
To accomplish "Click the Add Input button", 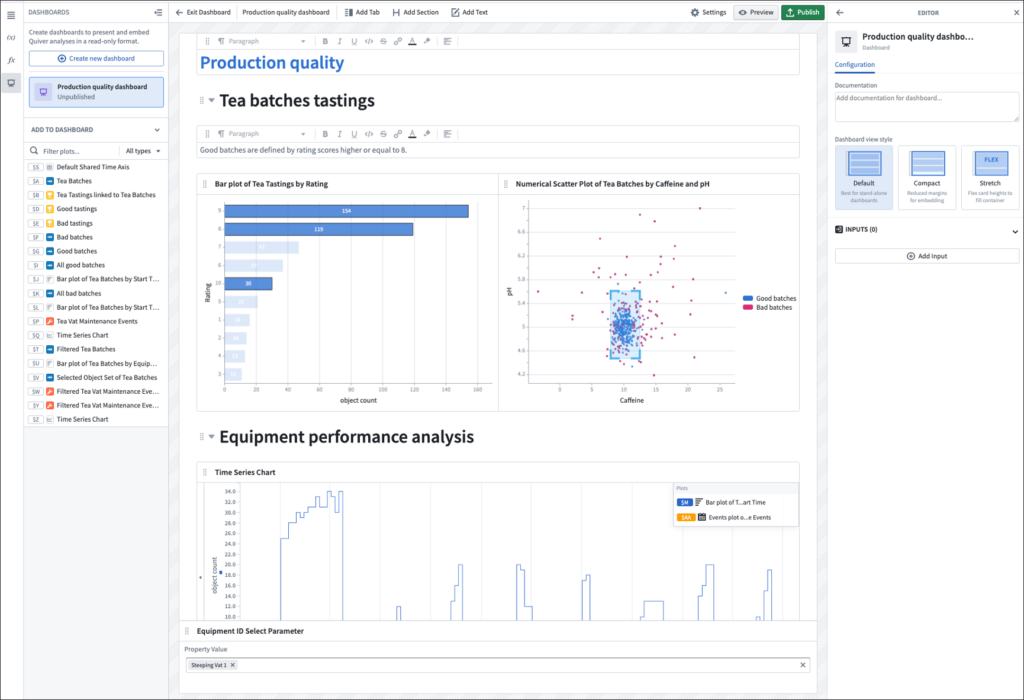I will (x=927, y=256).
